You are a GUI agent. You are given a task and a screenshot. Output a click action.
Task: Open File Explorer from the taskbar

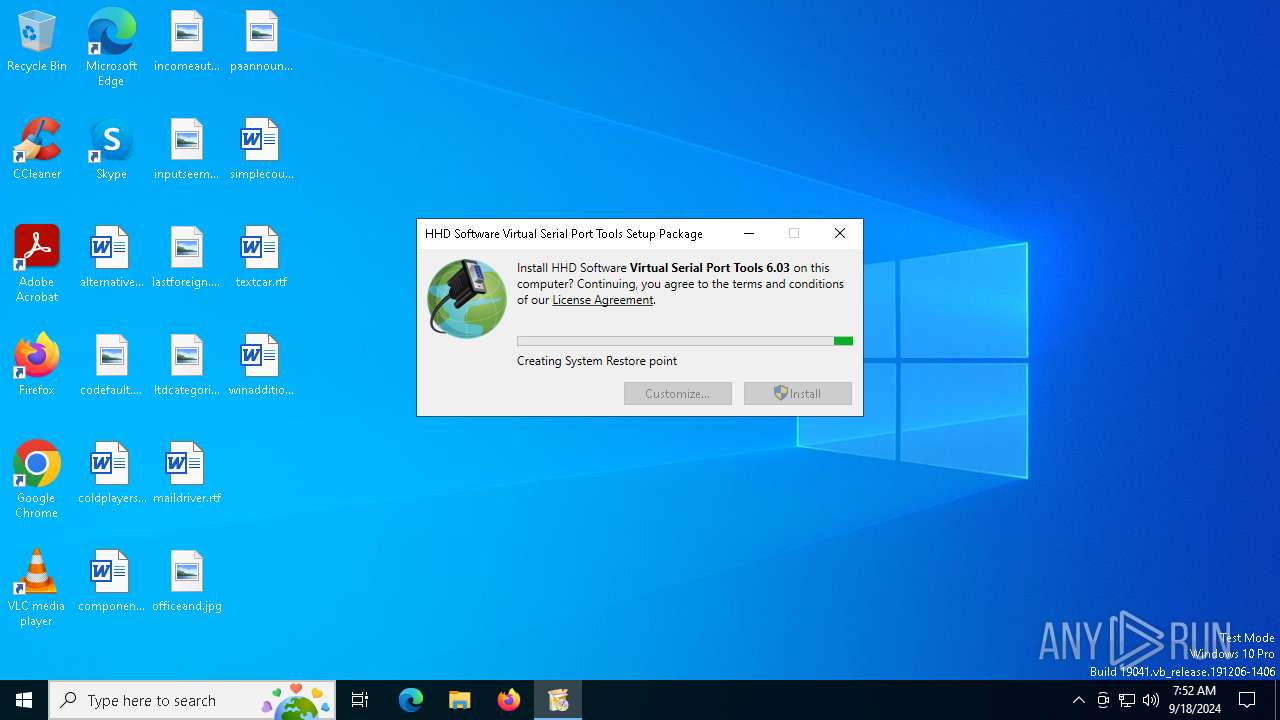point(460,700)
